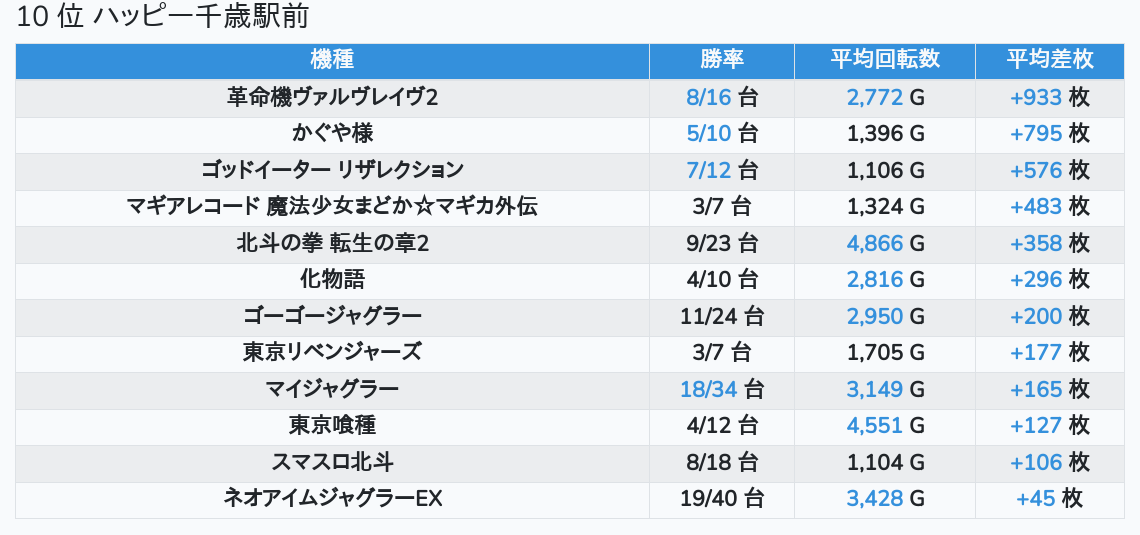Image resolution: width=1140 pixels, height=535 pixels.
Task: Select the 7/12 win rate link
Action: [709, 170]
